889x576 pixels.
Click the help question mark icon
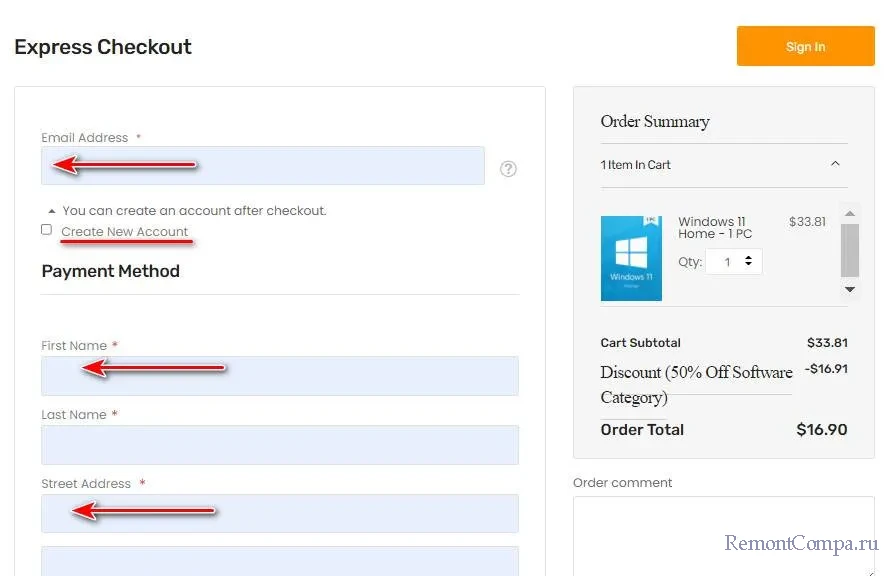pyautogui.click(x=508, y=169)
